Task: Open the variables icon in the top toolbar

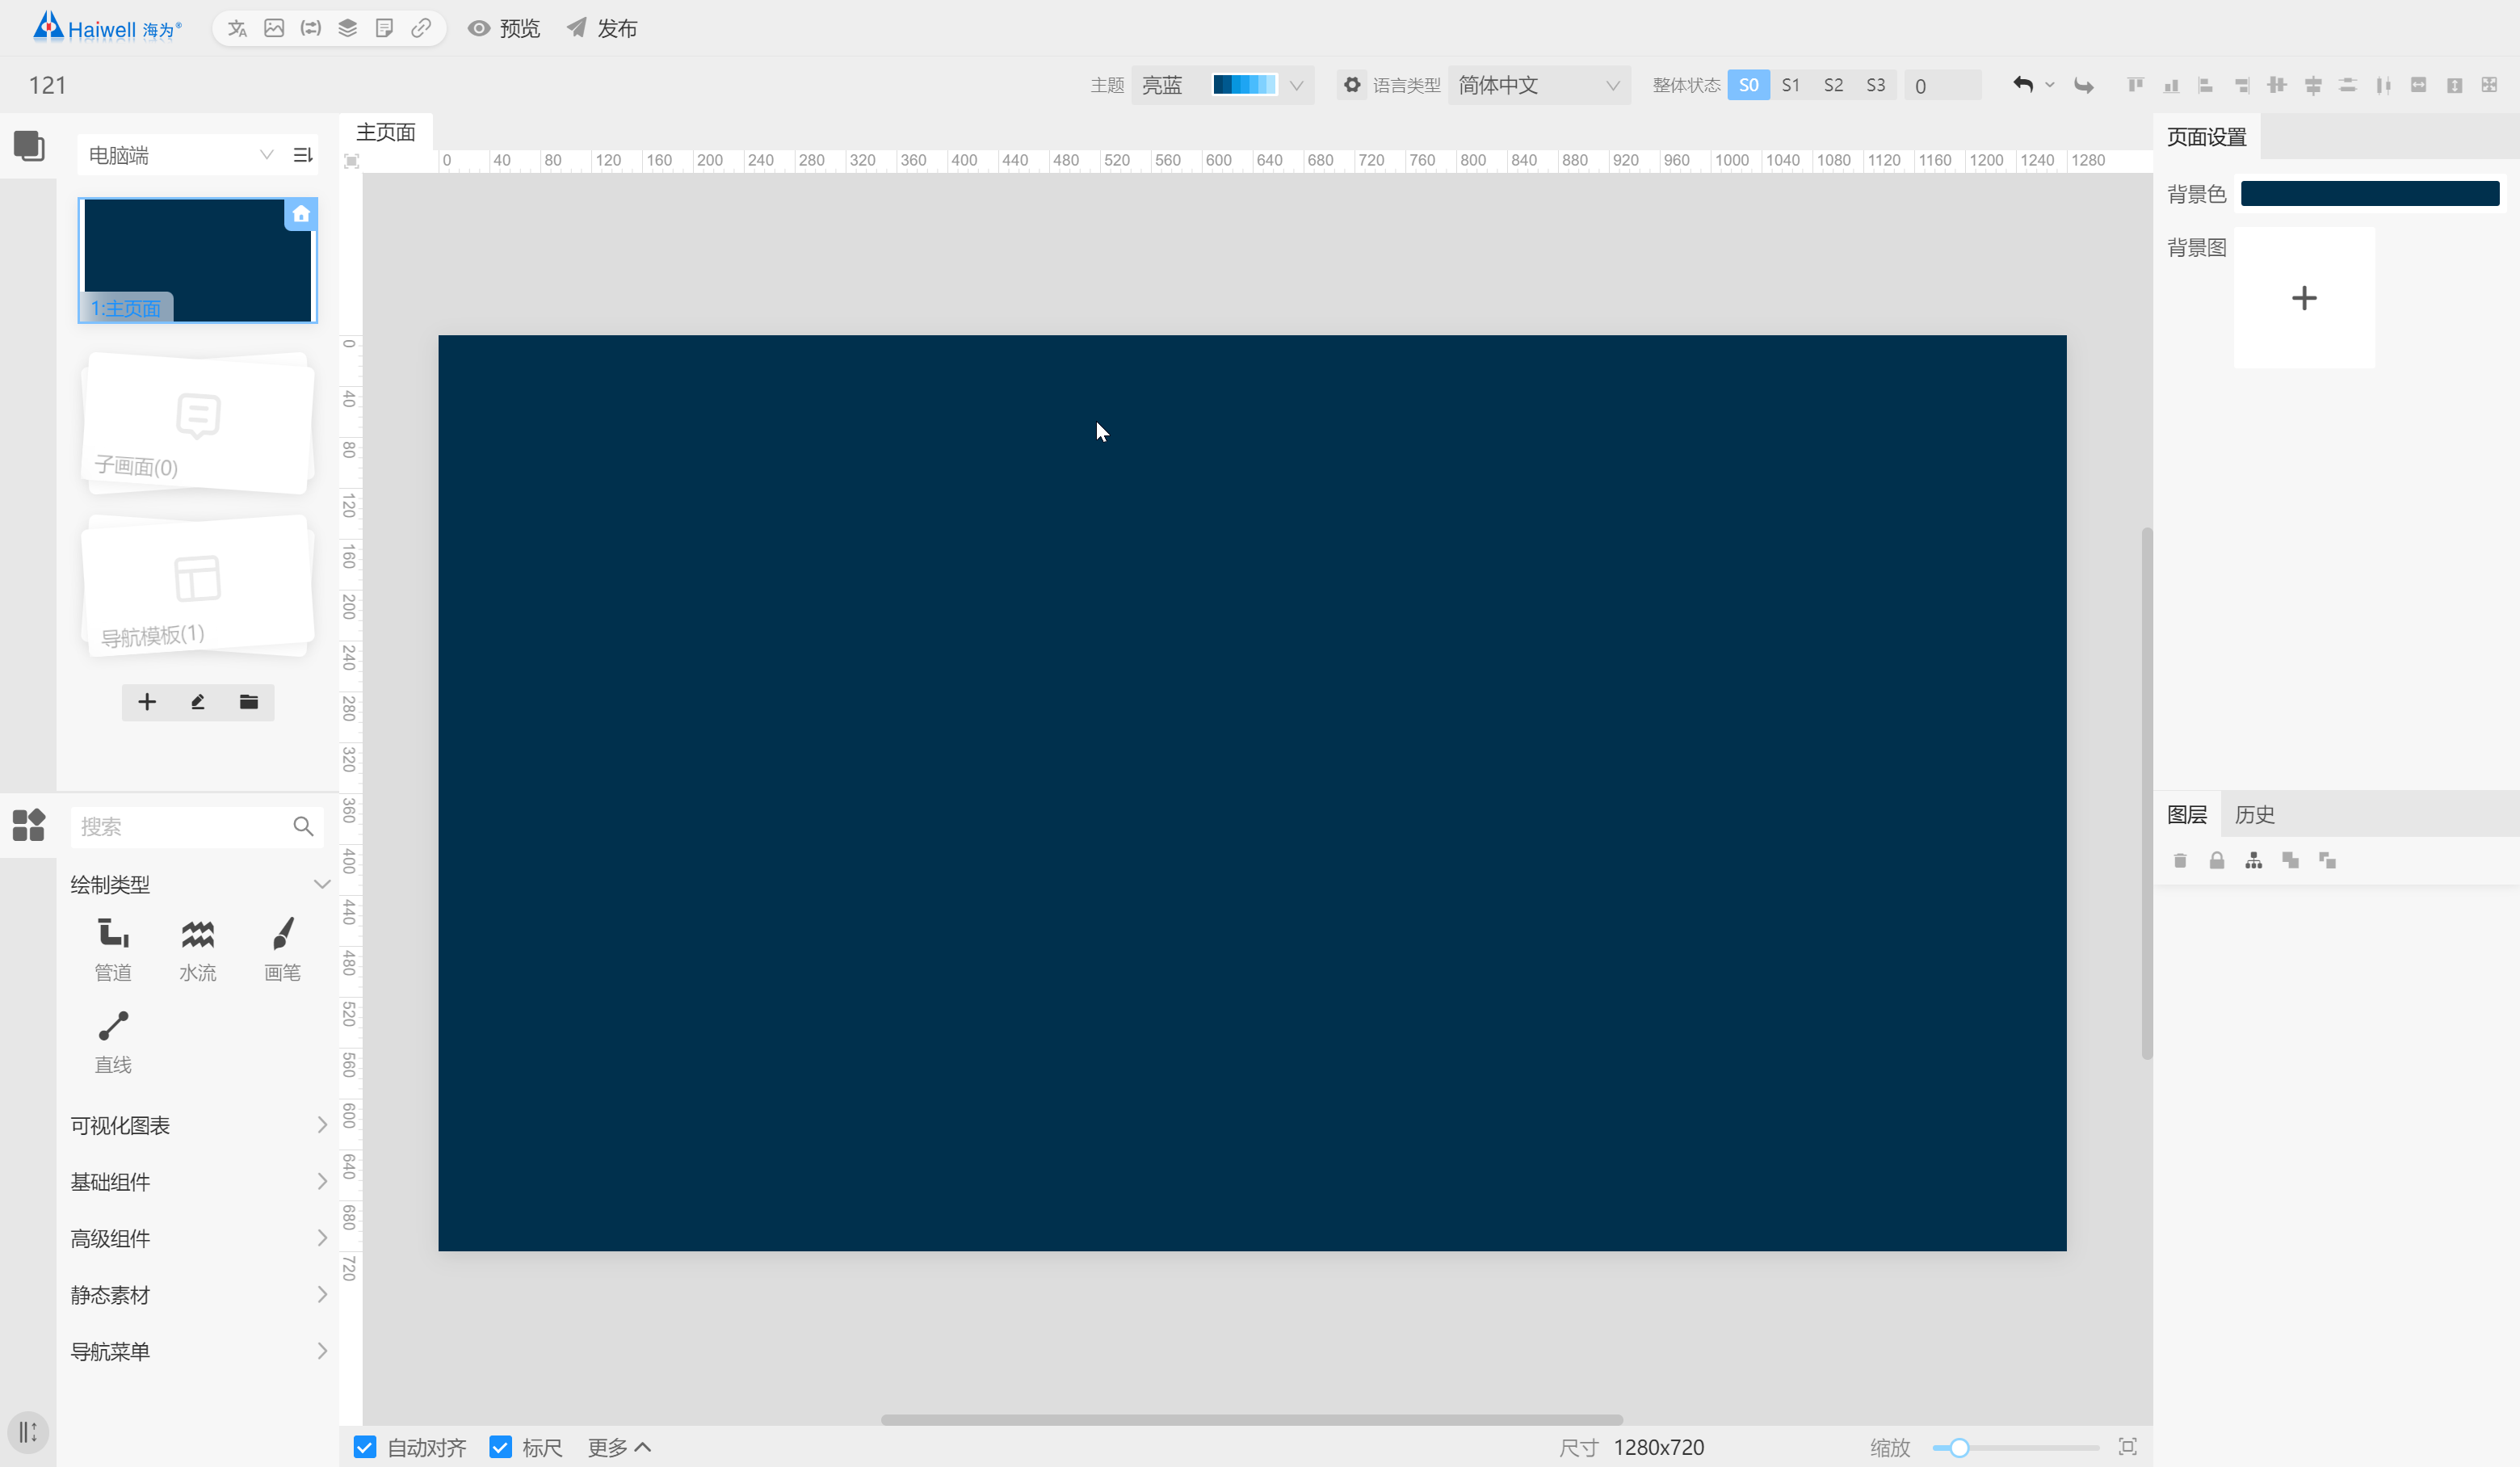Action: tap(311, 28)
